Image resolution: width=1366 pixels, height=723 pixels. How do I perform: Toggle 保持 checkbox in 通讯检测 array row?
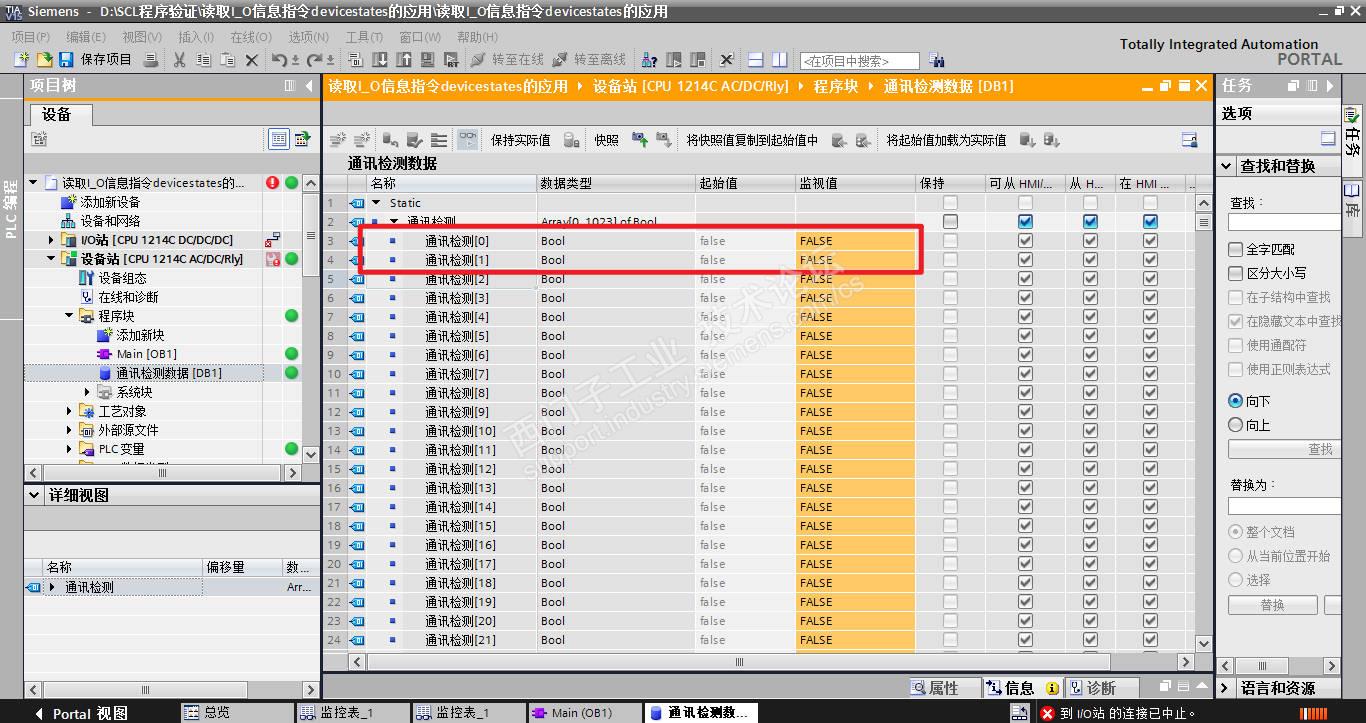950,222
